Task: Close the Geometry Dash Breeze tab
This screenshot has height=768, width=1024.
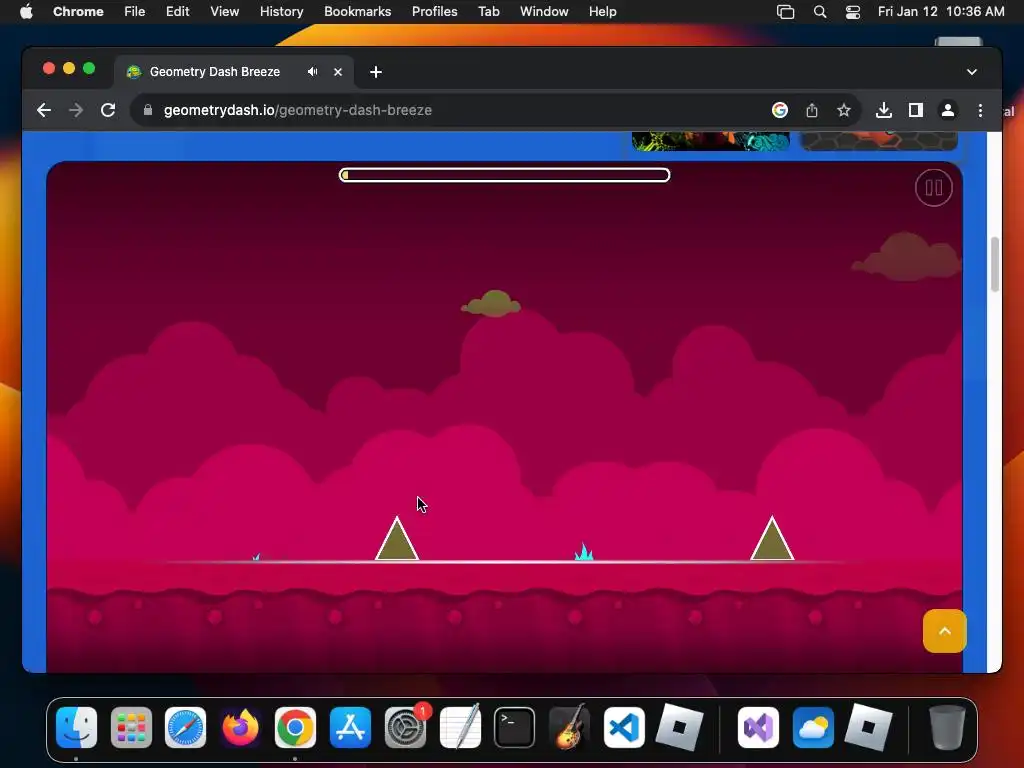Action: 338,72
